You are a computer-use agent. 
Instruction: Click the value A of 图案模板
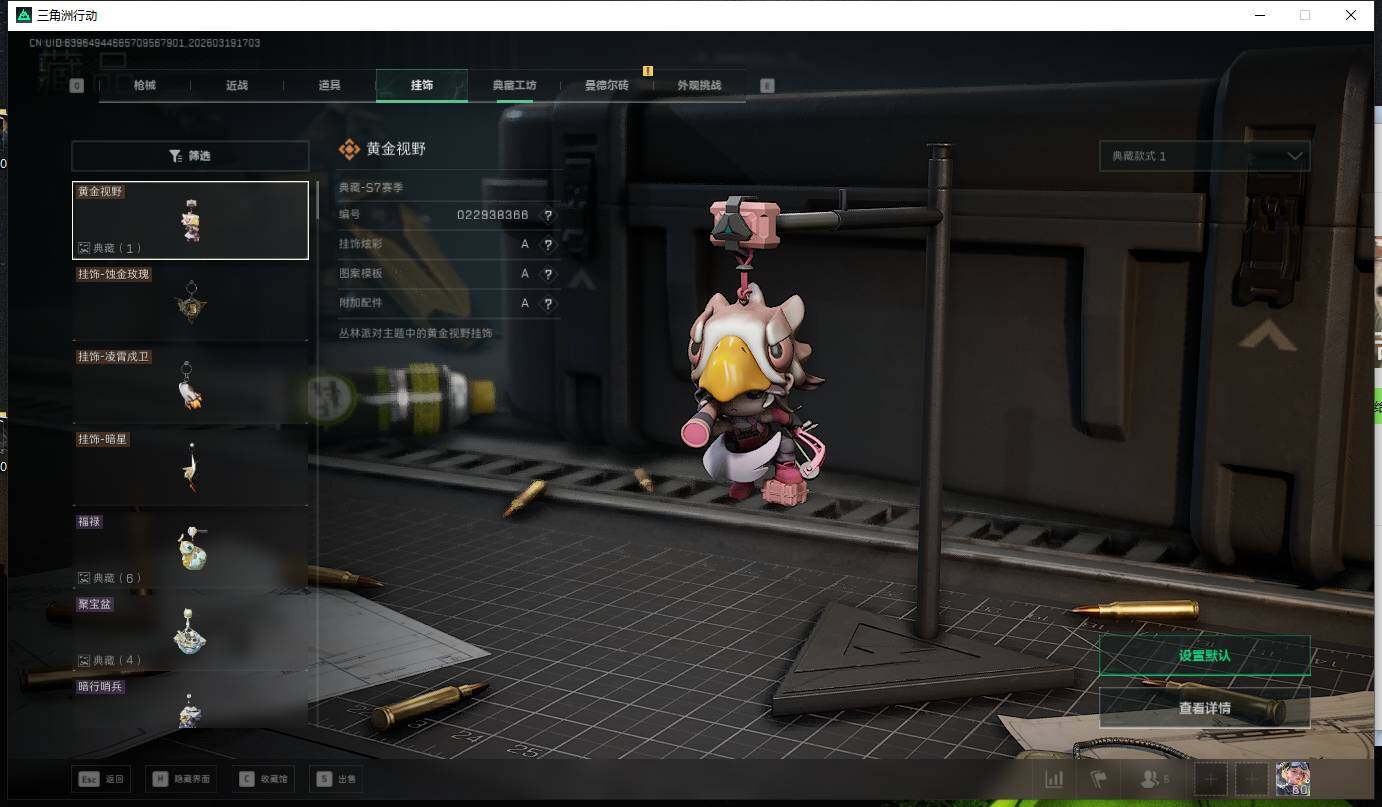pyautogui.click(x=525, y=274)
